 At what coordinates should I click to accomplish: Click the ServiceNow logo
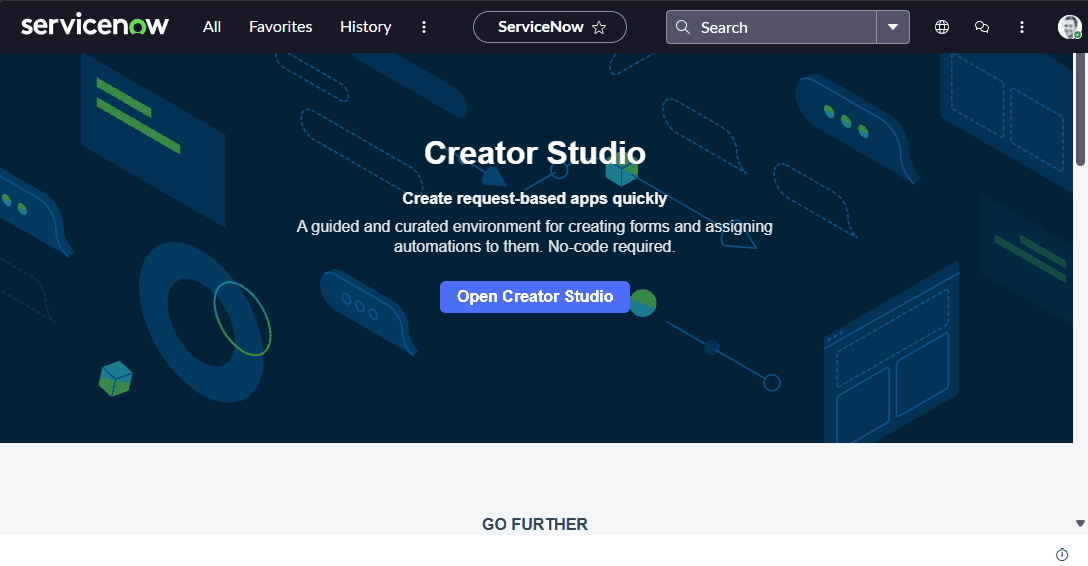[x=95, y=26]
